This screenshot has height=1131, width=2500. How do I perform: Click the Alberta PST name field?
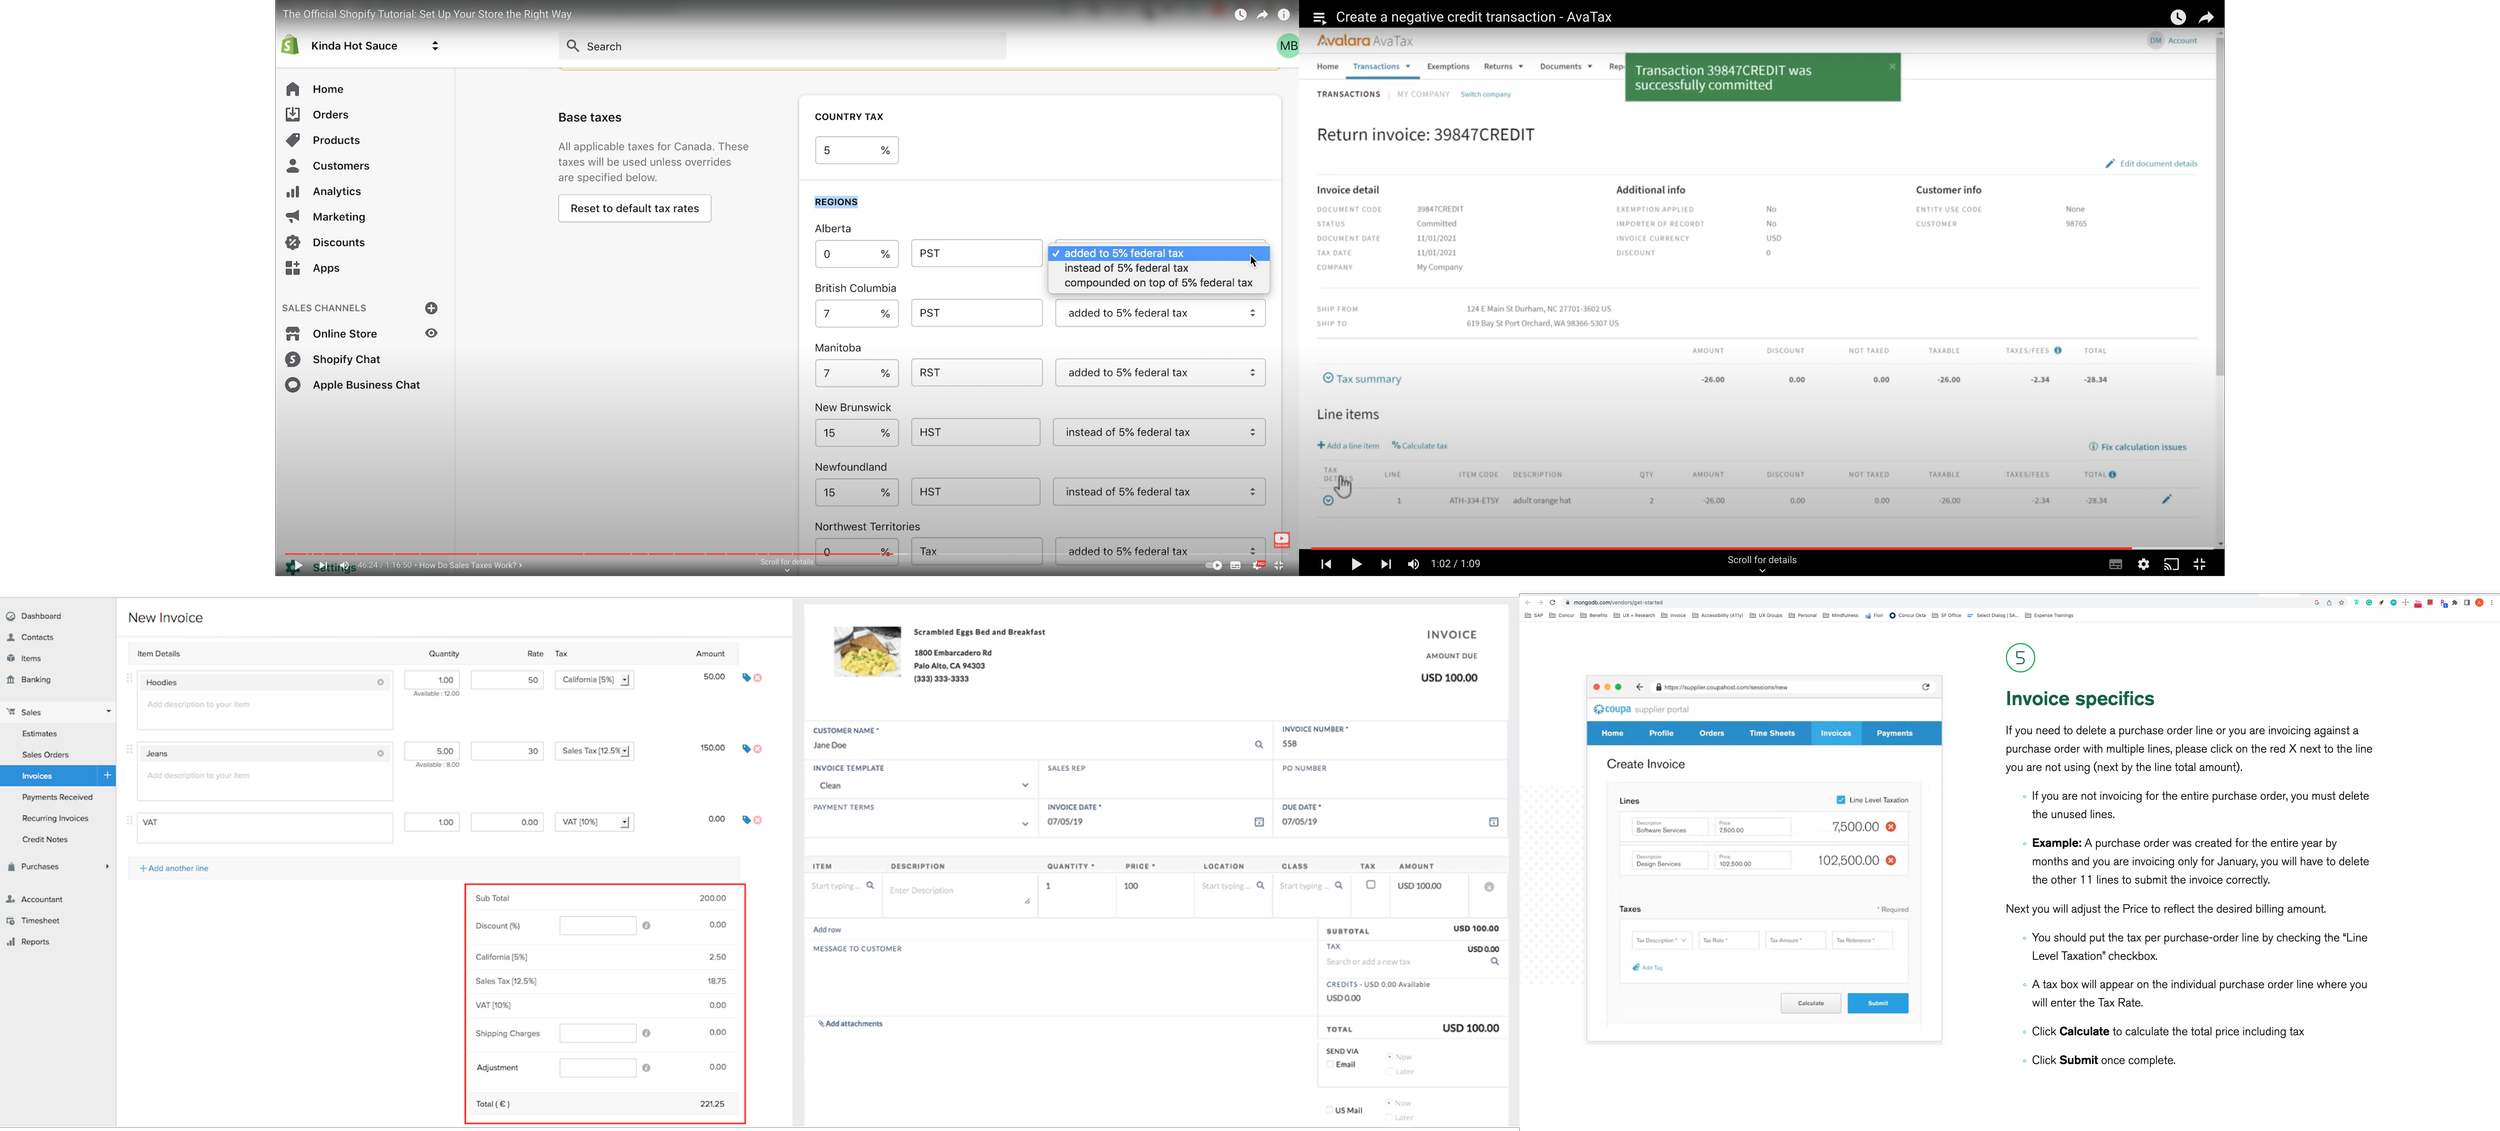(976, 254)
